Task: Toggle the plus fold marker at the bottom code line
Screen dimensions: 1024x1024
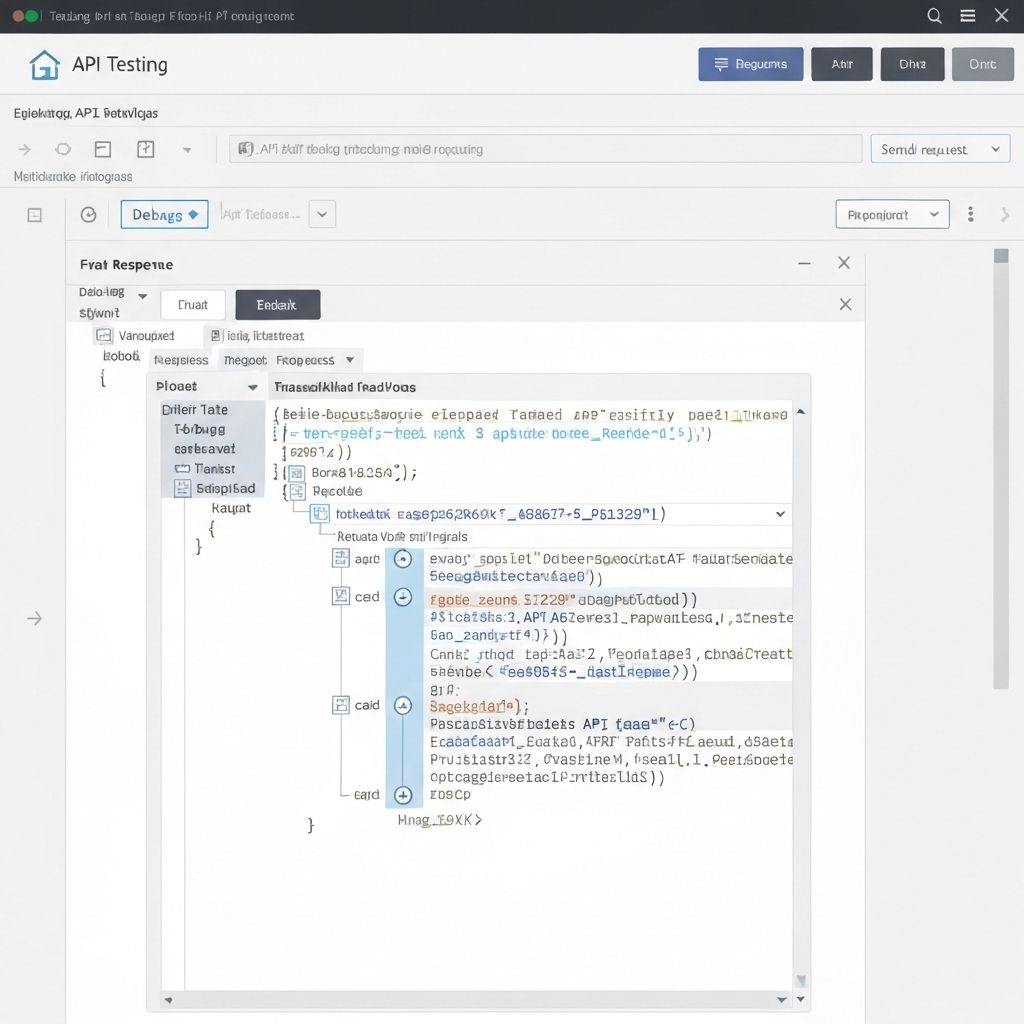Action: tap(403, 795)
